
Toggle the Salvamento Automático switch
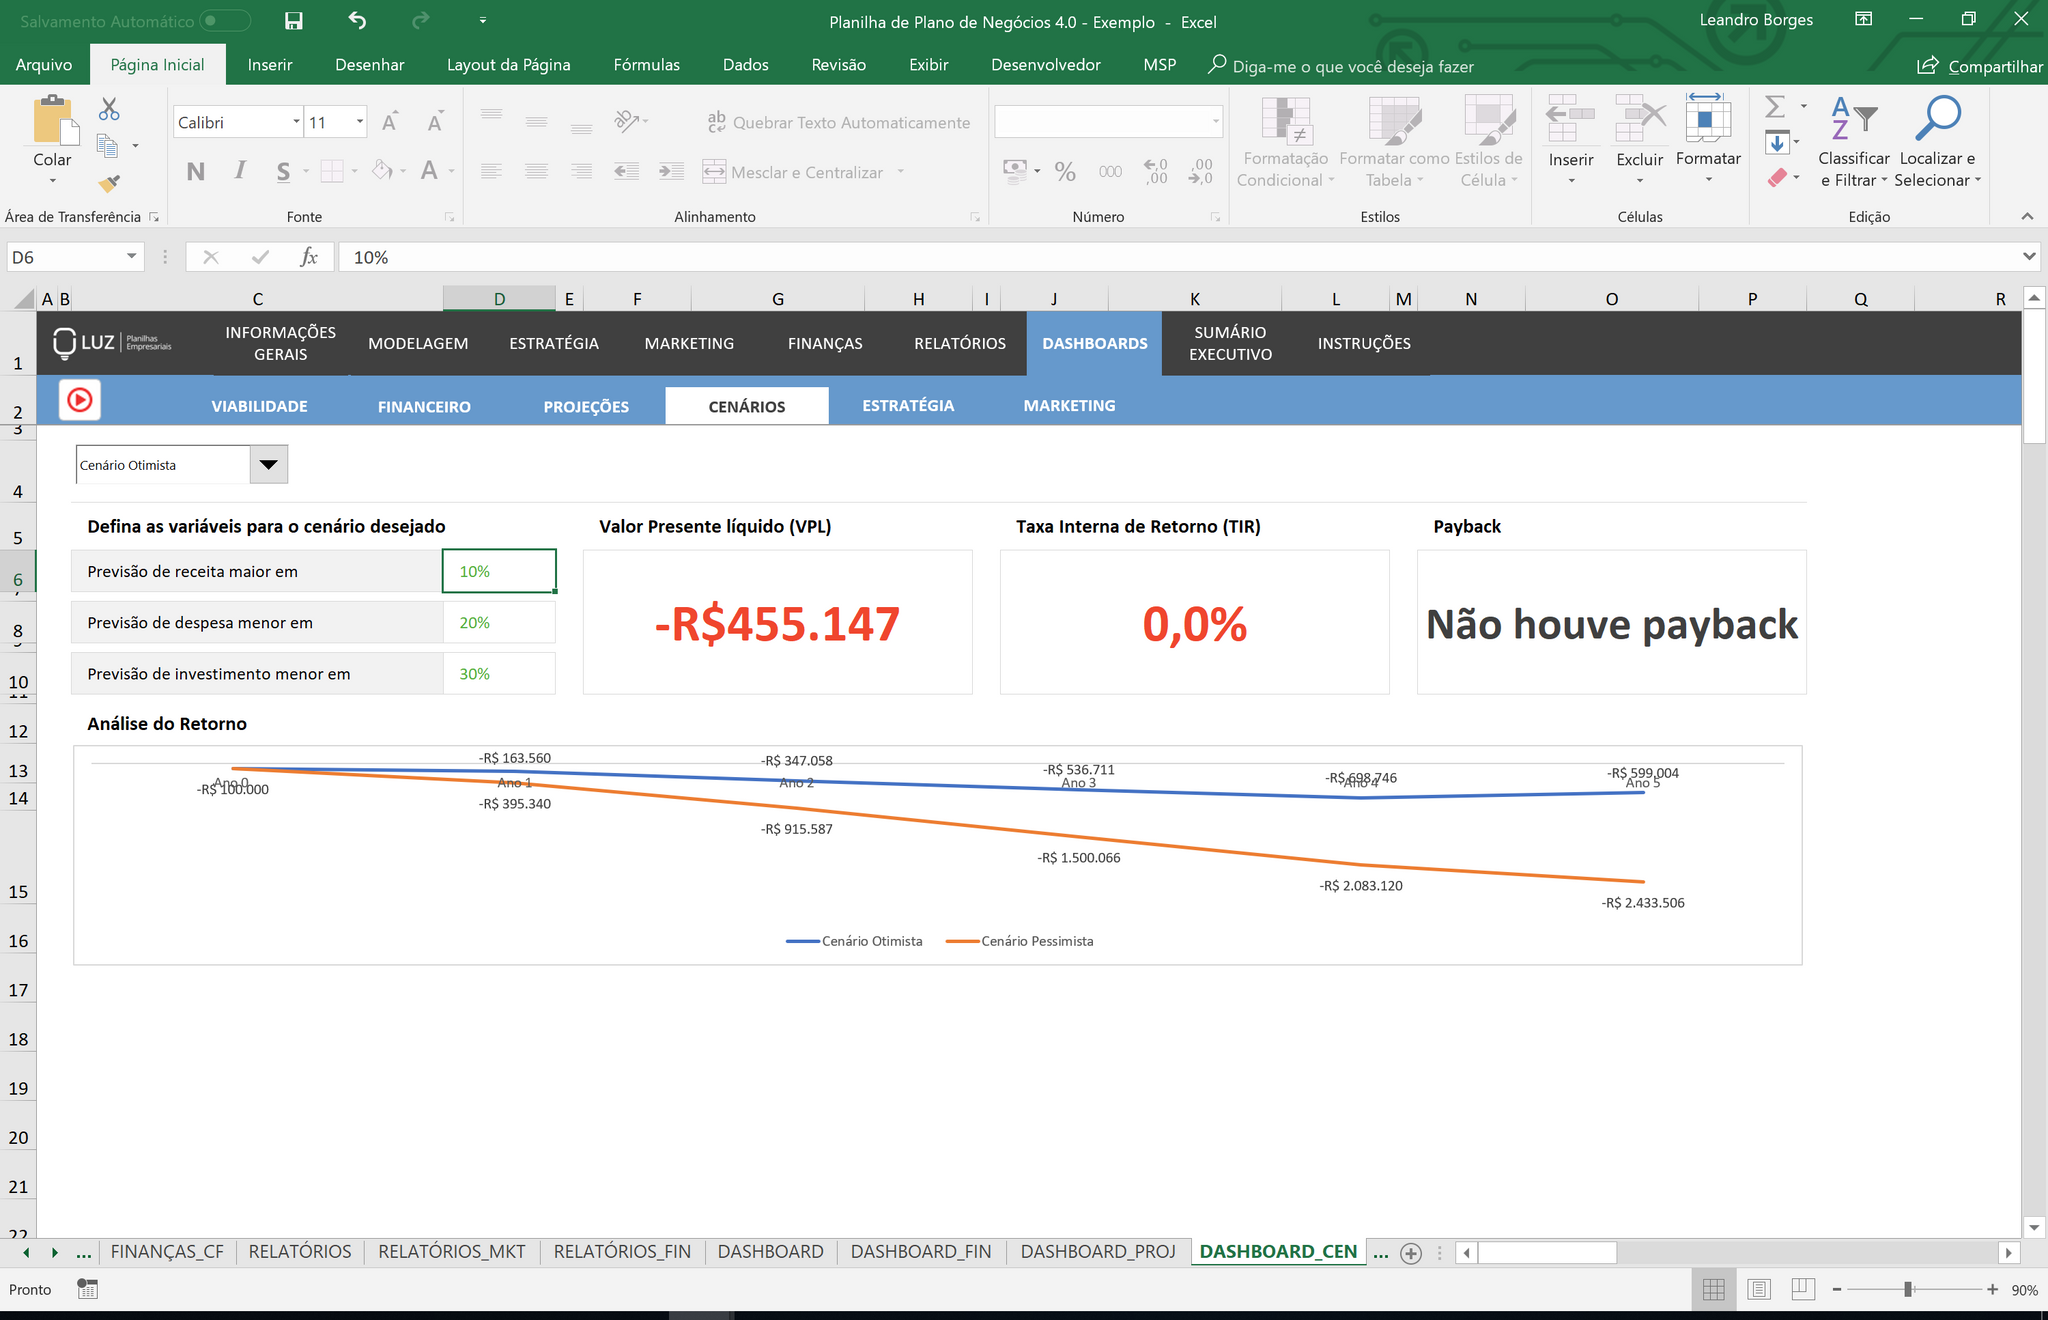tap(224, 21)
